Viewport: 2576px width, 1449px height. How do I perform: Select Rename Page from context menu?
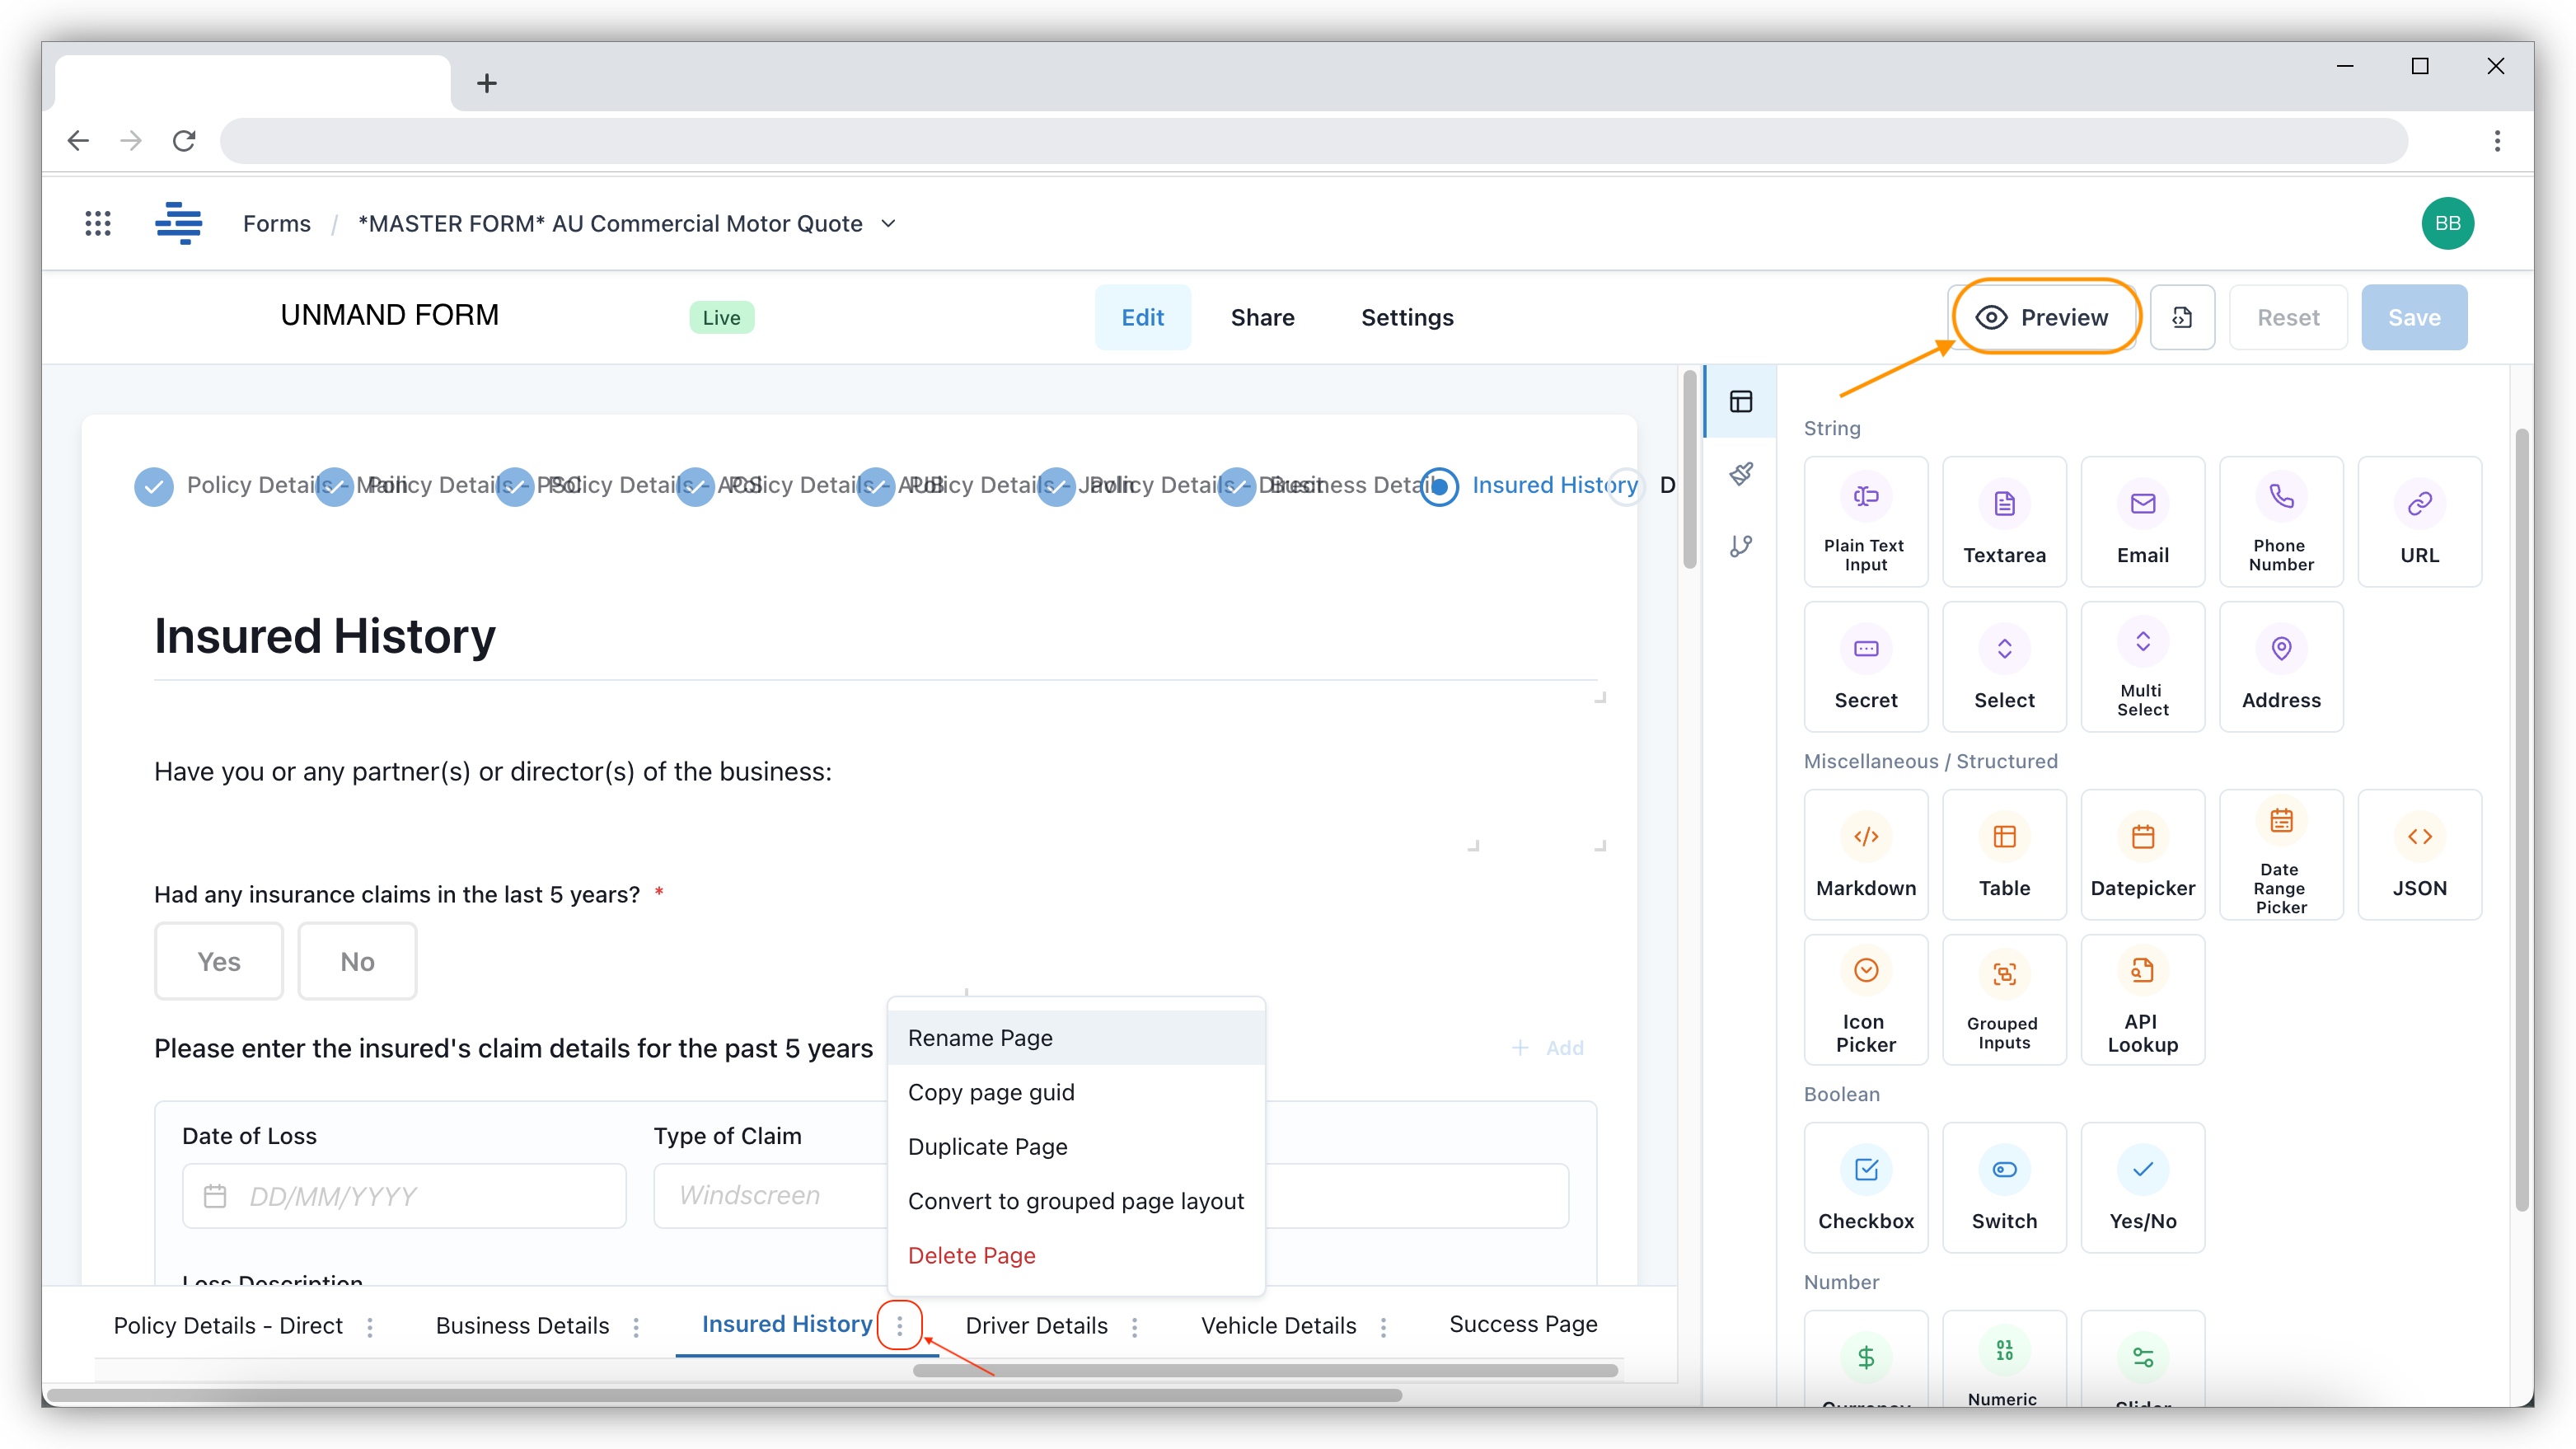(x=980, y=1037)
